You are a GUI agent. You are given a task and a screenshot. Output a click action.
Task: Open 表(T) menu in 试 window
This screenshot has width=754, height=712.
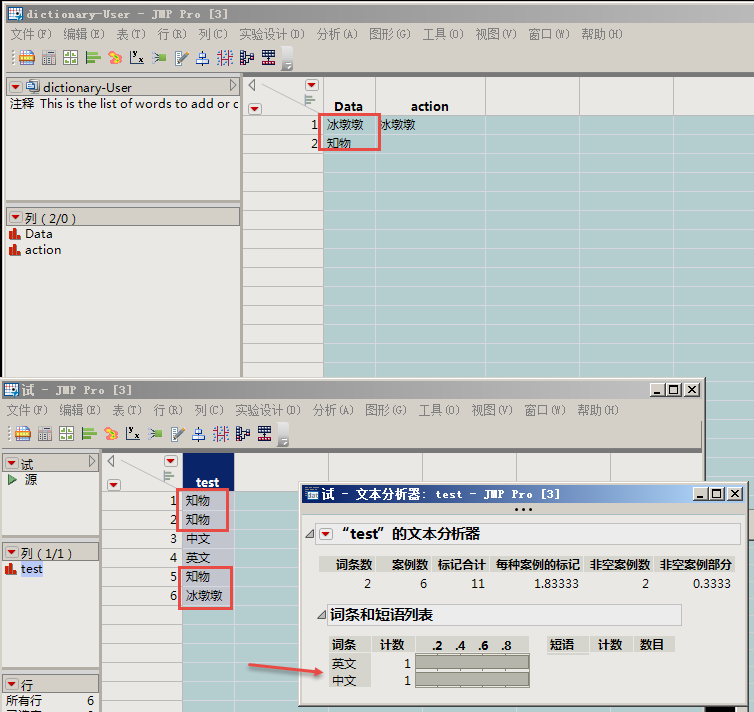coord(127,410)
